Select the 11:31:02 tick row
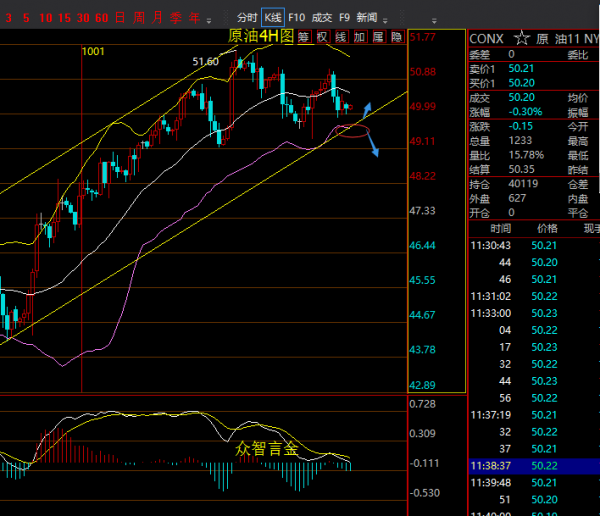 pyautogui.click(x=534, y=296)
